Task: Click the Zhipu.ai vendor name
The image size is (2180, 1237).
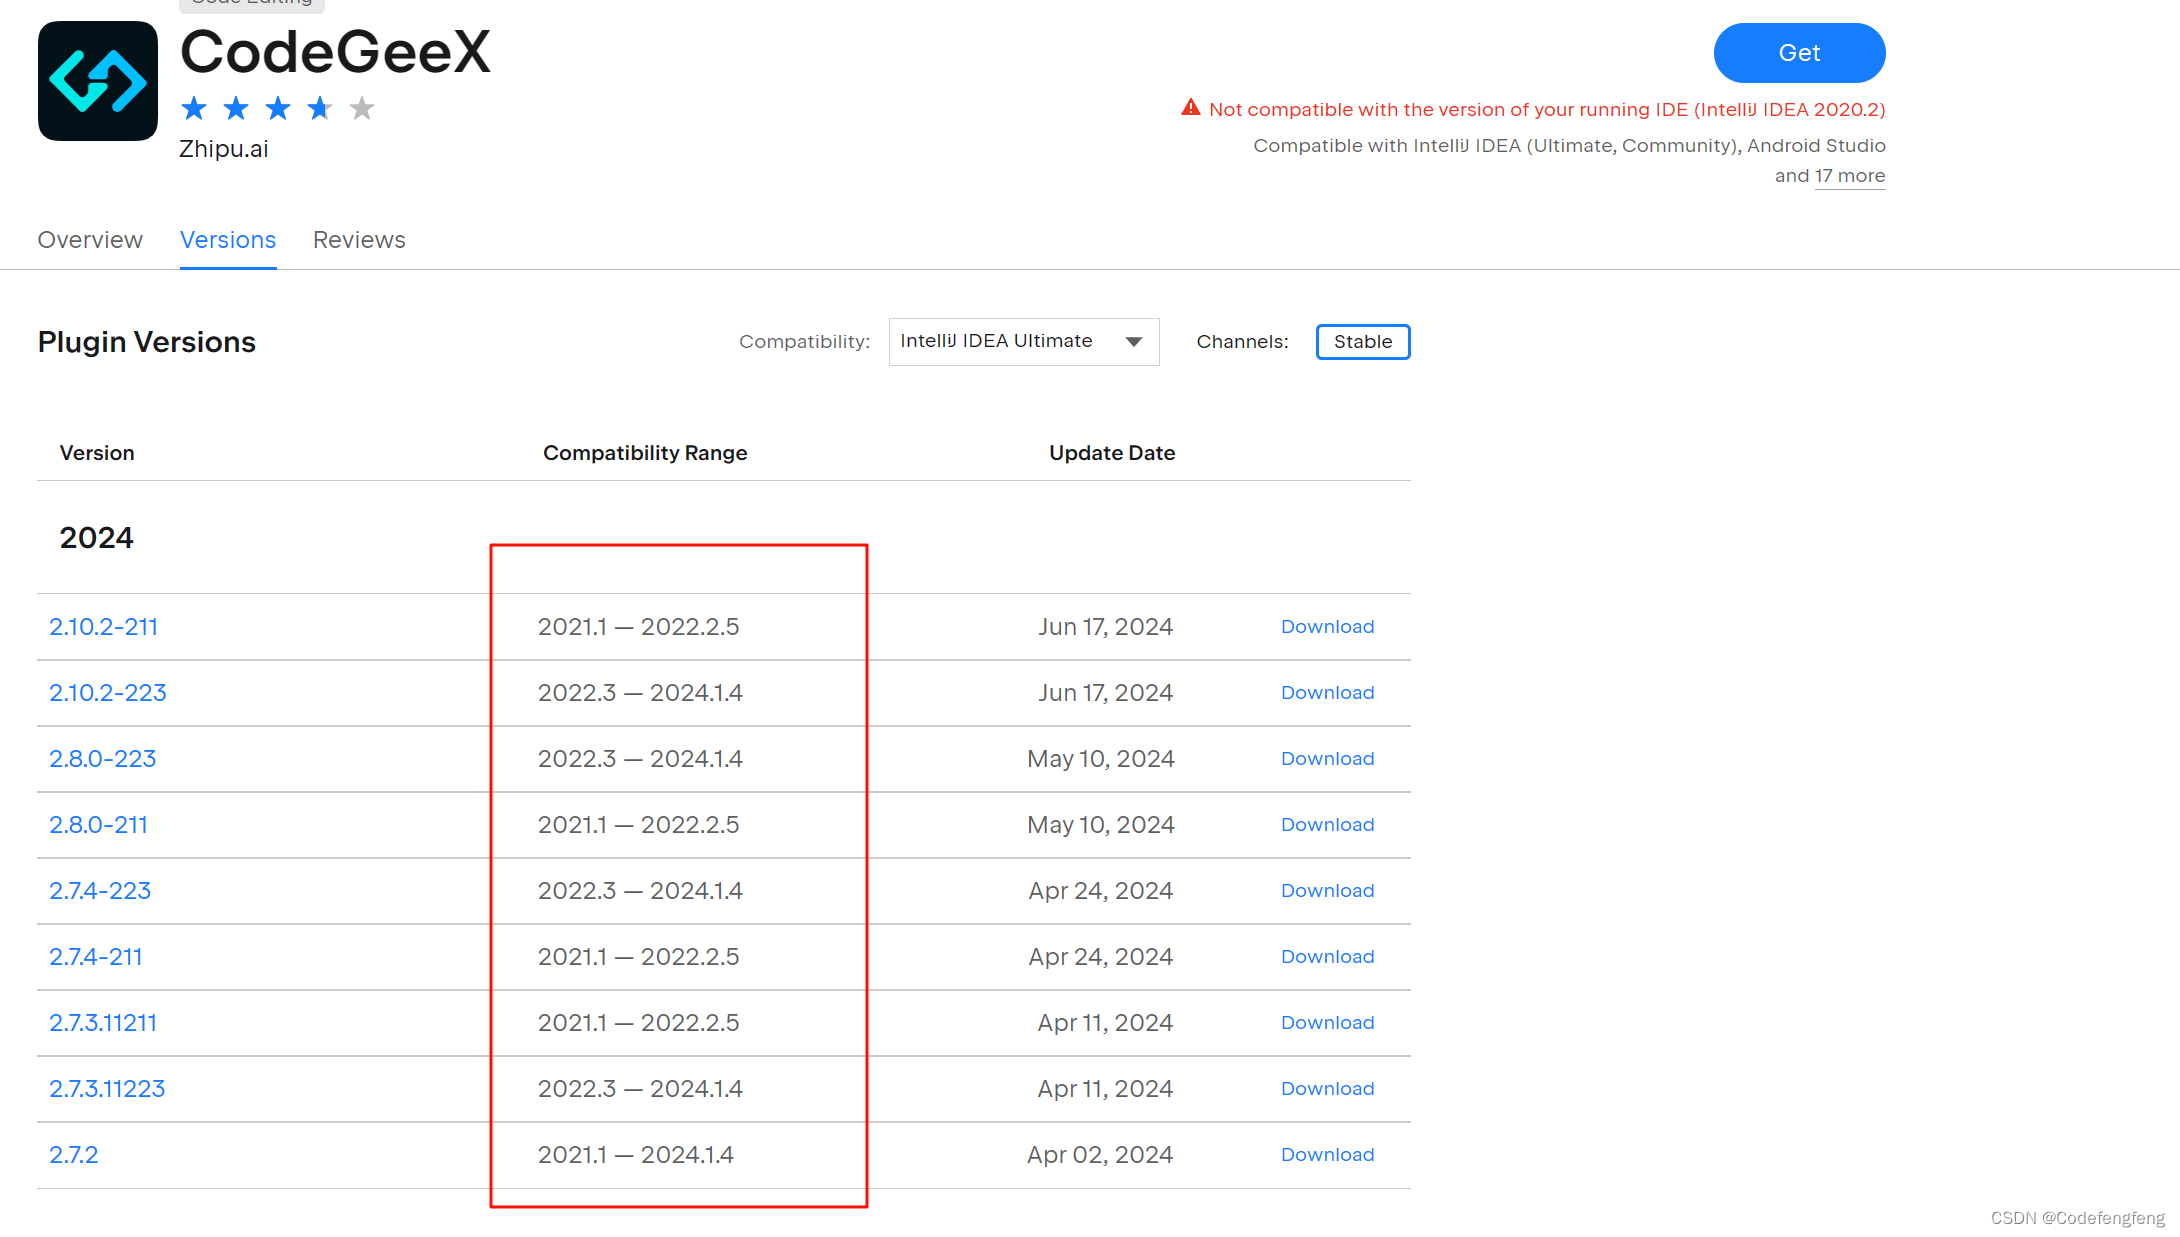Action: click(x=224, y=149)
